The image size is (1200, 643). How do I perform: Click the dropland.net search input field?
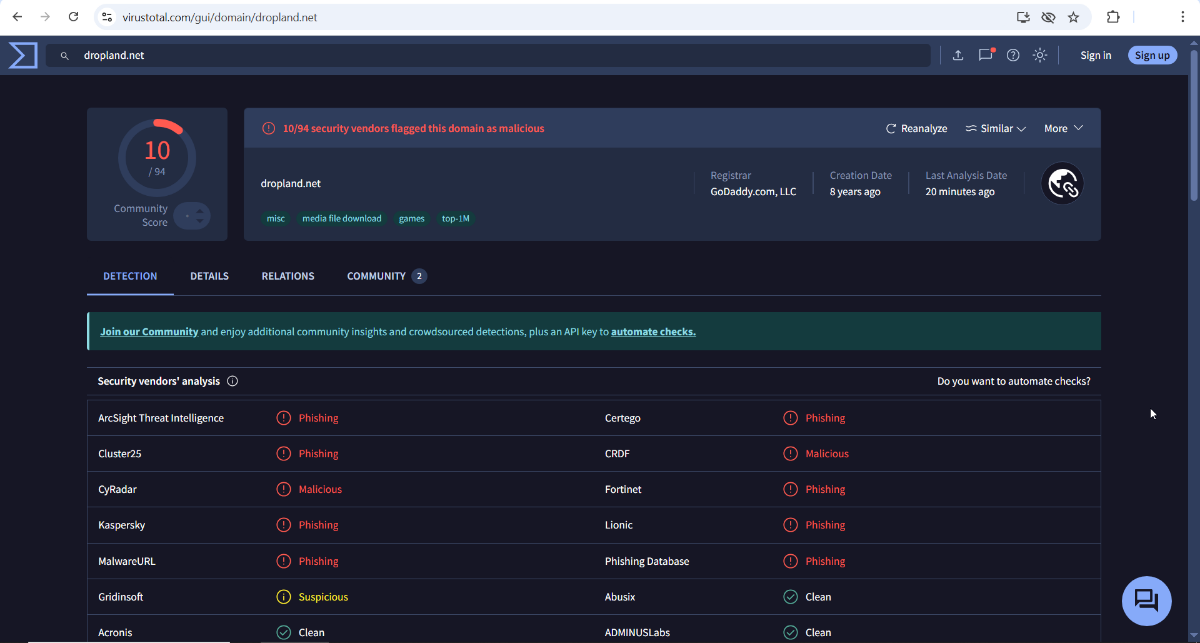(x=488, y=56)
